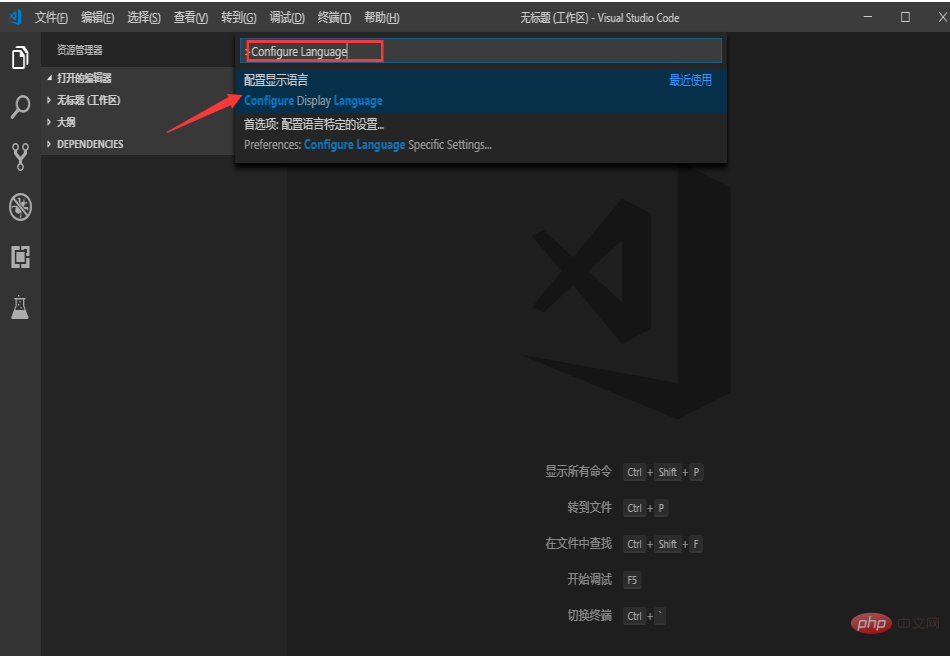
Task: Open the Test flask icon
Action: tap(20, 306)
